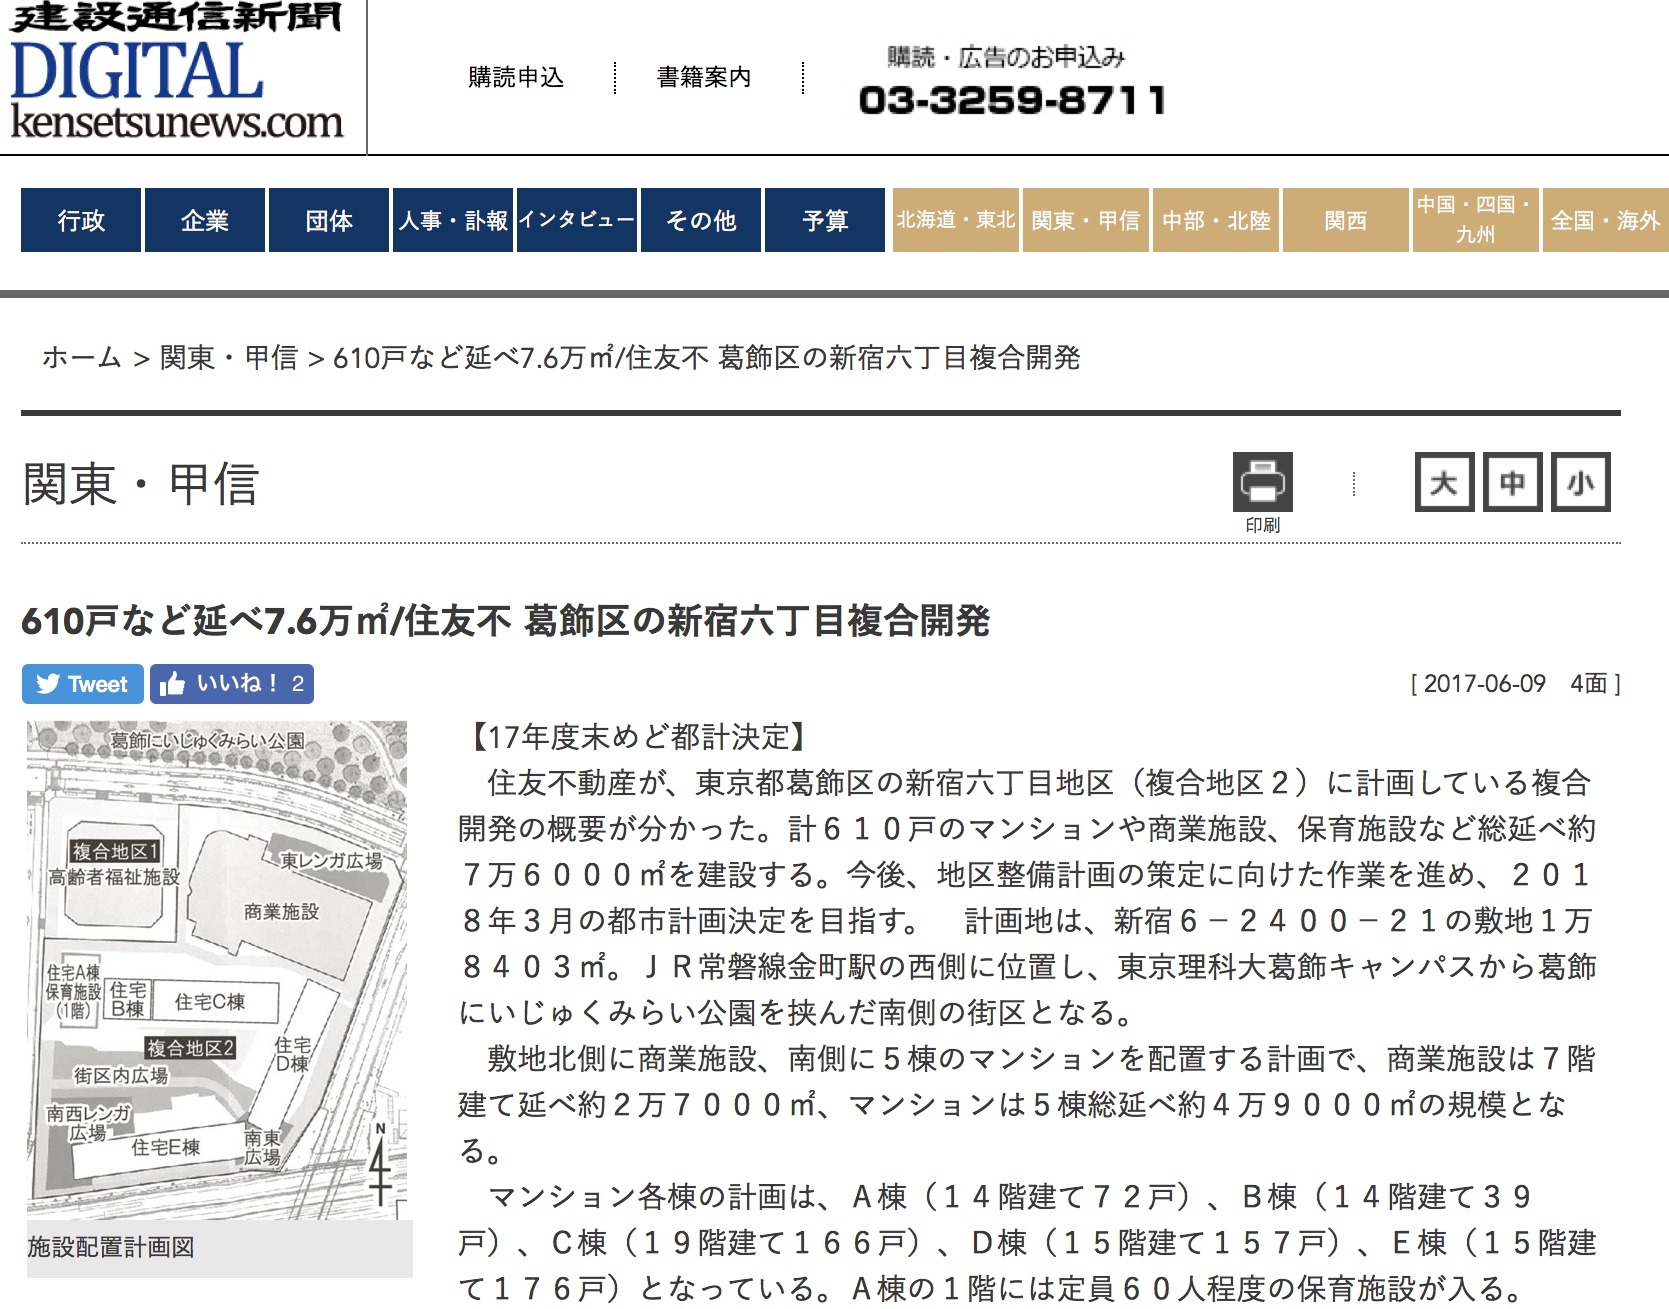1669x1309 pixels.
Task: Open the 関西 region tab
Action: (x=1346, y=220)
